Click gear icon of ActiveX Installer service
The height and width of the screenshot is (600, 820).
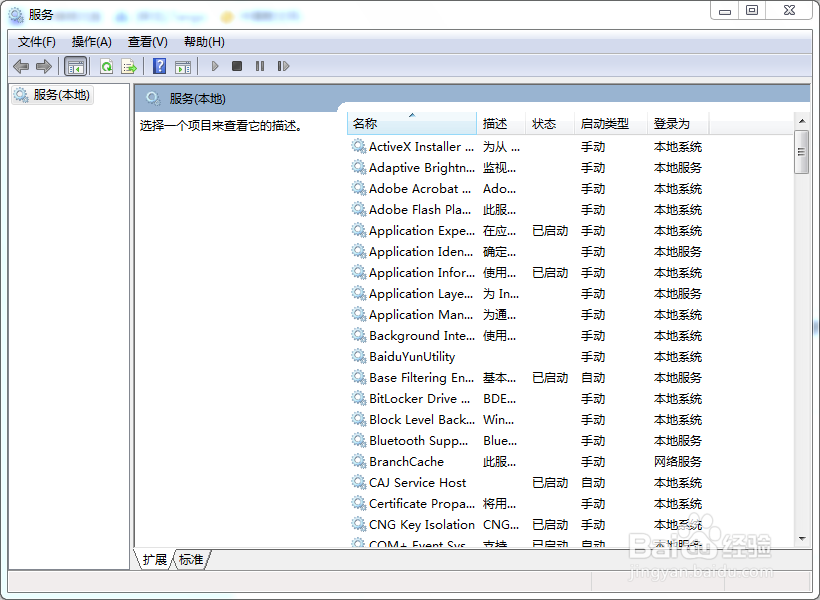click(358, 146)
